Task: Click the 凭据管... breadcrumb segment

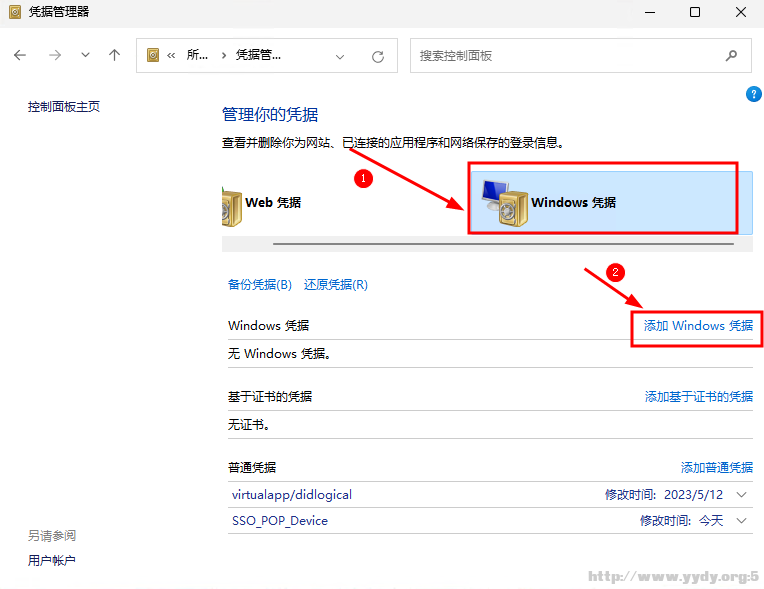Action: (x=258, y=55)
